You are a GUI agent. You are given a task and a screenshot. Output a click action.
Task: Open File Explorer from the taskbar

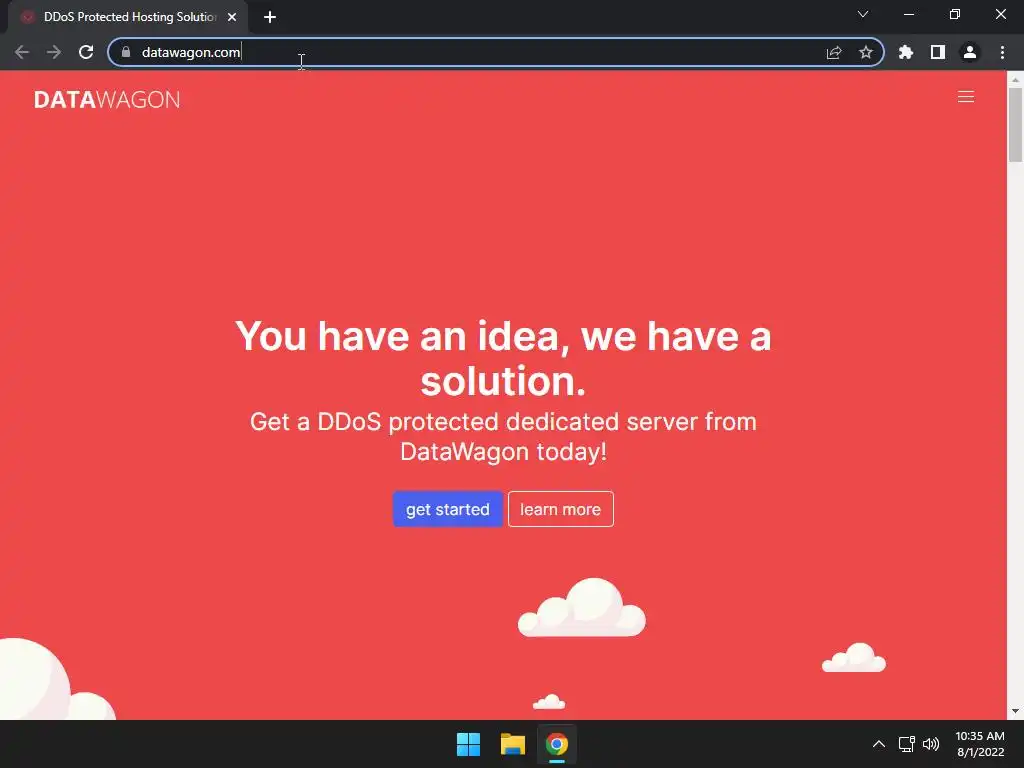coord(513,744)
